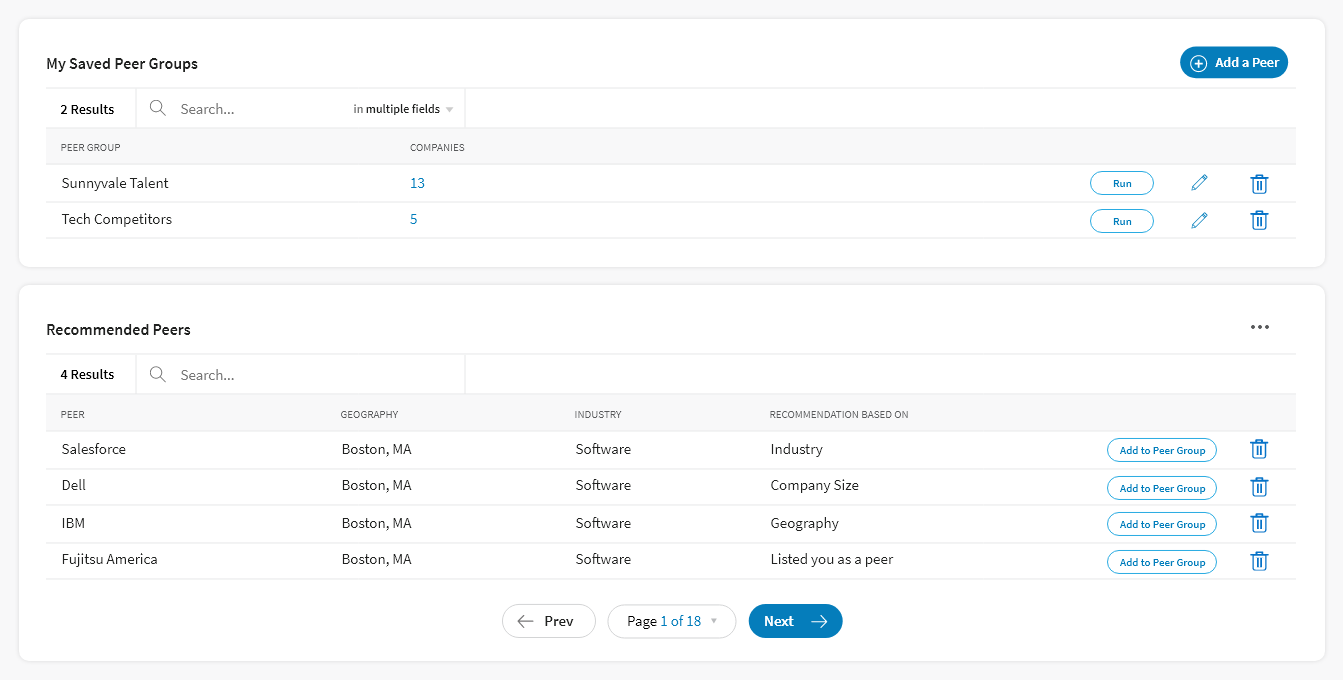Screen dimensions: 1343x680
Task: Delete Fujitsu America recommendation
Action: point(1259,561)
